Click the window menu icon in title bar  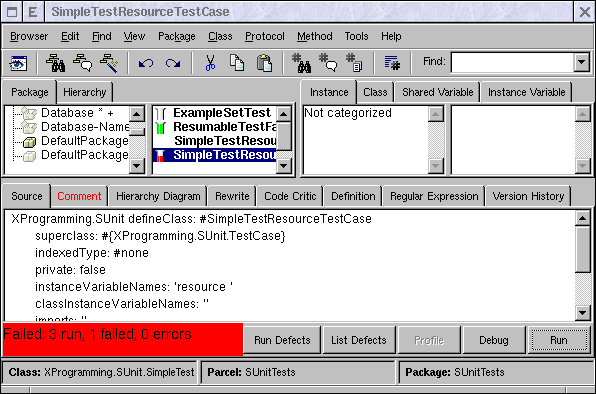click(12, 12)
